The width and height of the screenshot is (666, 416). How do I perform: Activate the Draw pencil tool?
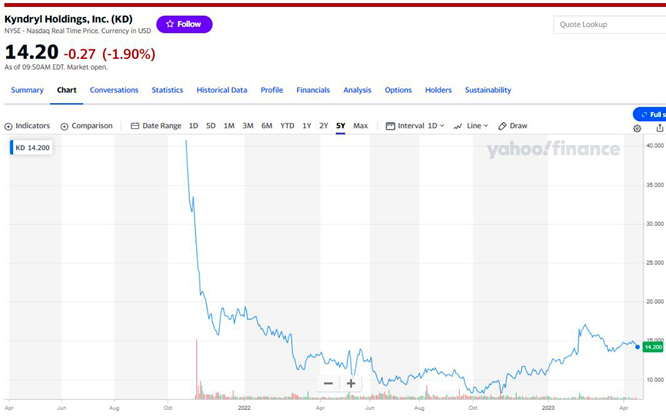point(513,126)
